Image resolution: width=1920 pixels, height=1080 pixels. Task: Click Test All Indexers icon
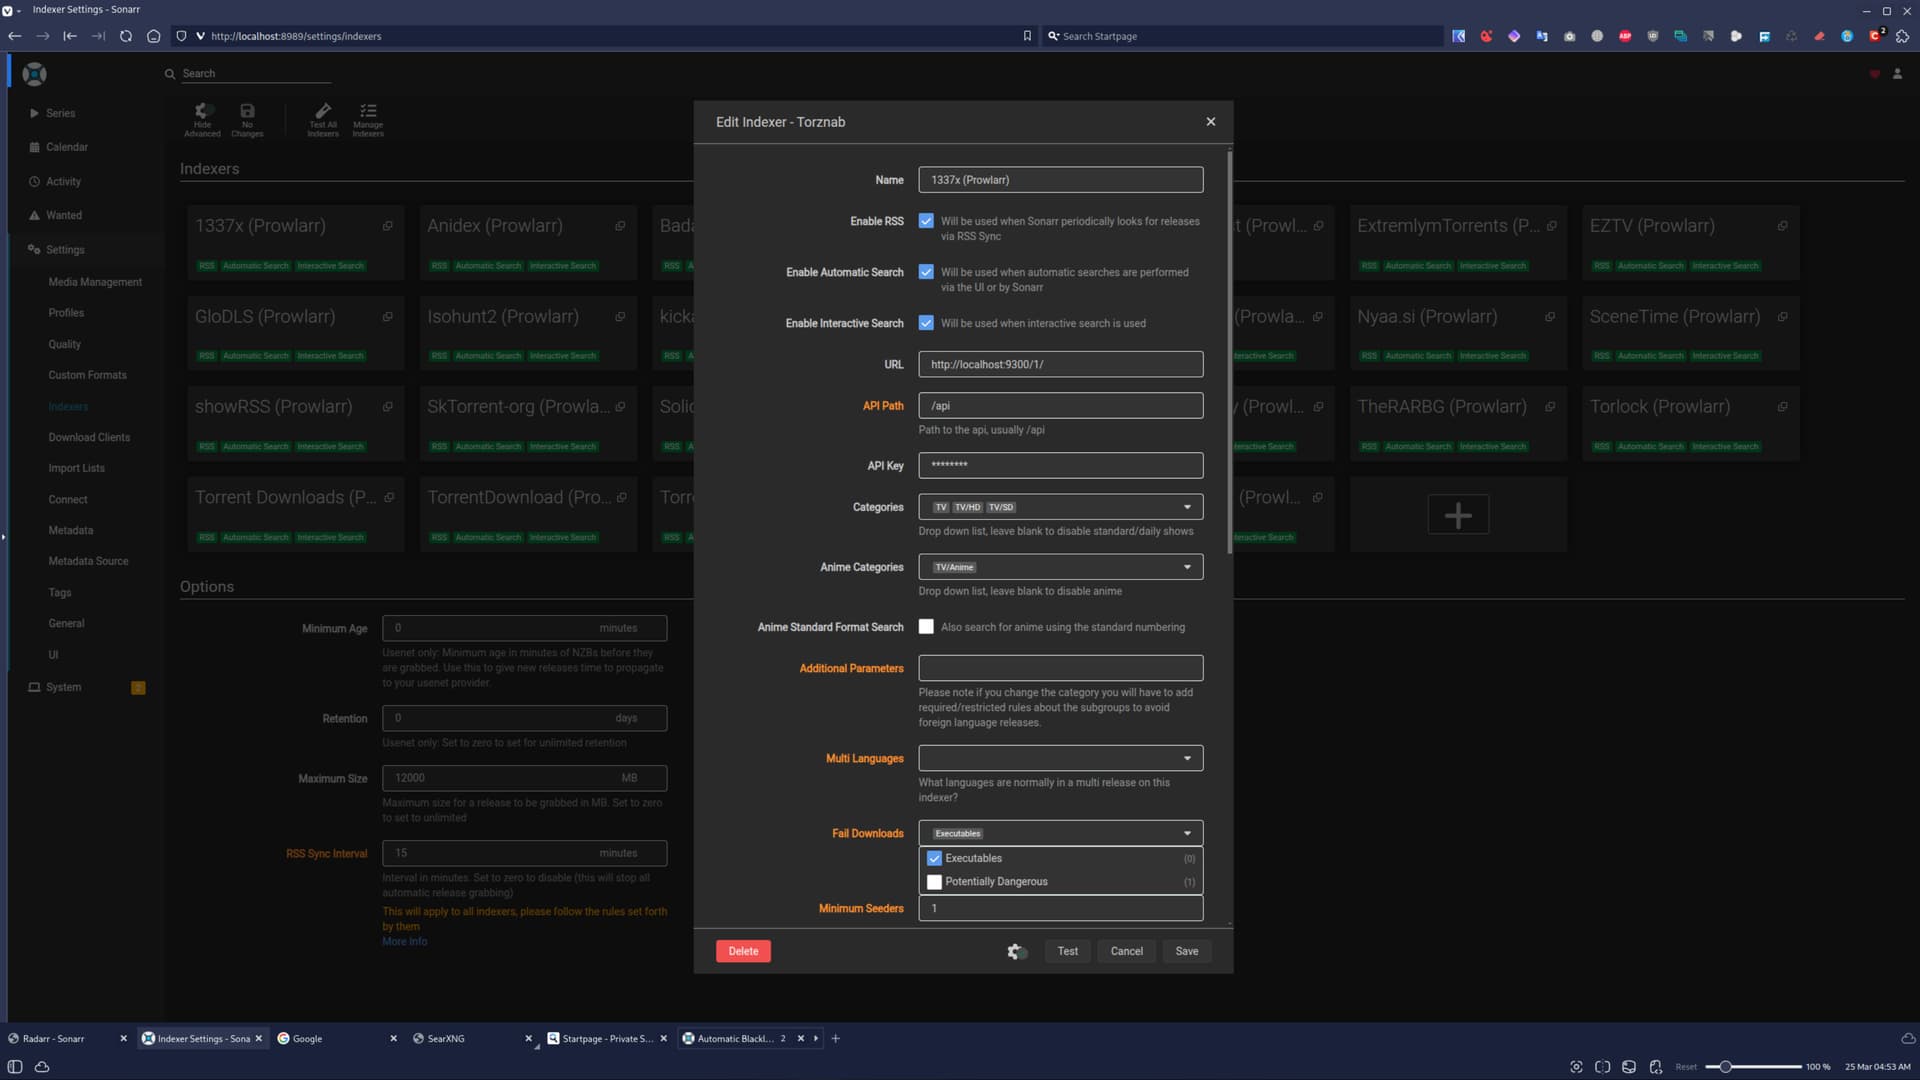[x=322, y=119]
